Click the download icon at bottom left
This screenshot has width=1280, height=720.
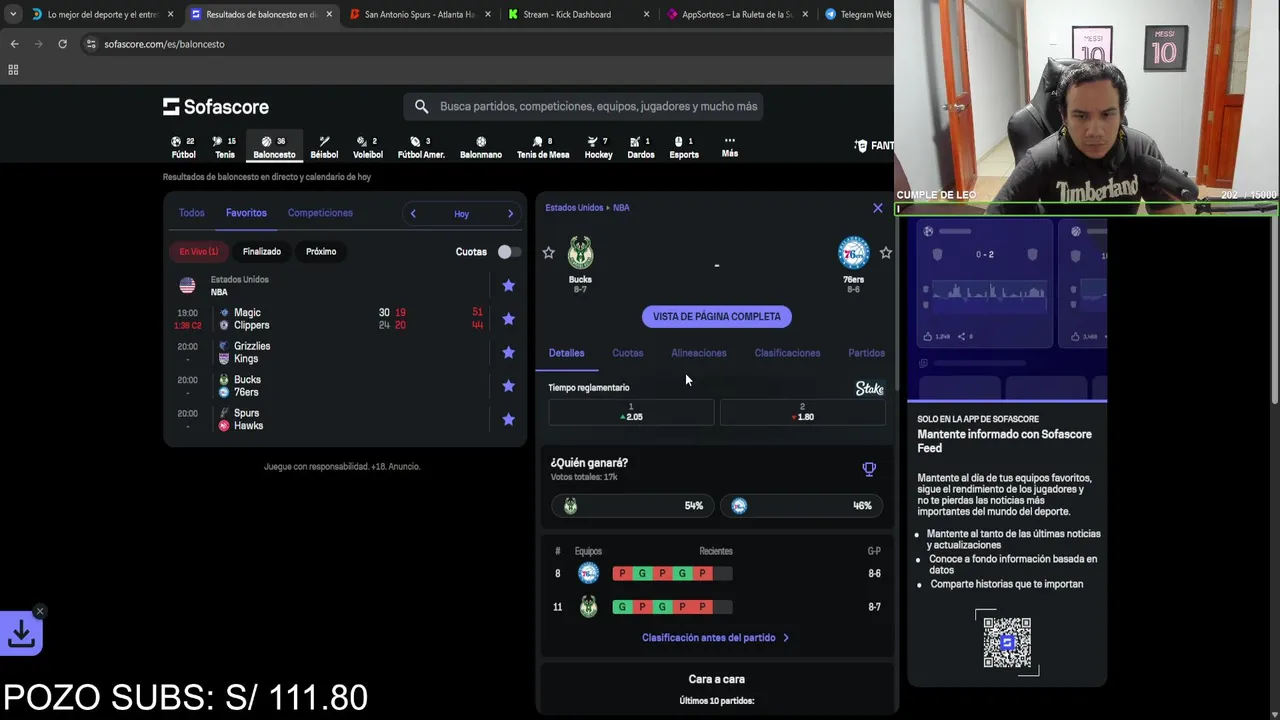click(x=21, y=633)
